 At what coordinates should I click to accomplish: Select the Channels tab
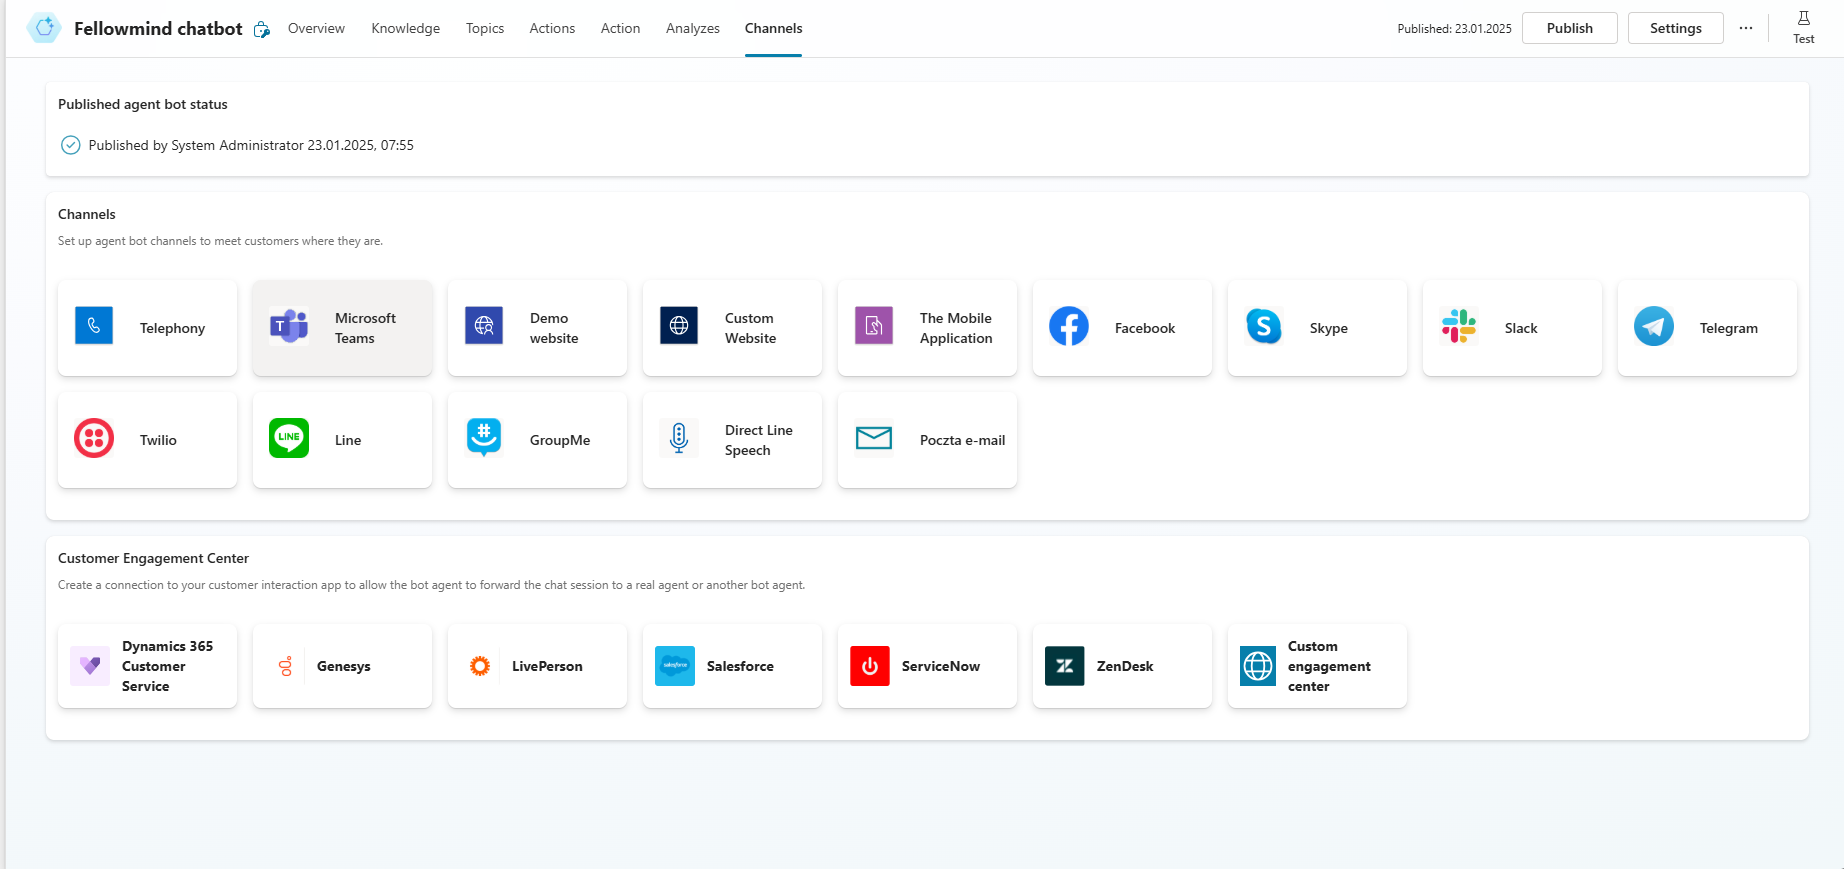[773, 28]
